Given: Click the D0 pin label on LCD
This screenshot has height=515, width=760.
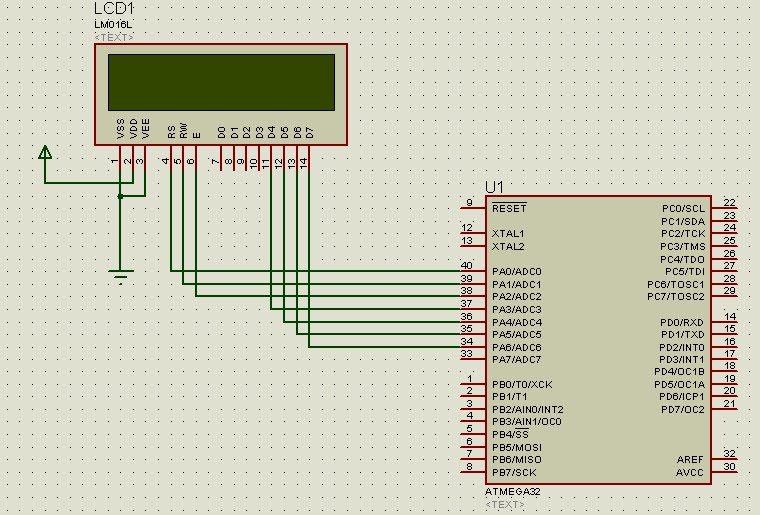Looking at the screenshot, I should click(222, 133).
